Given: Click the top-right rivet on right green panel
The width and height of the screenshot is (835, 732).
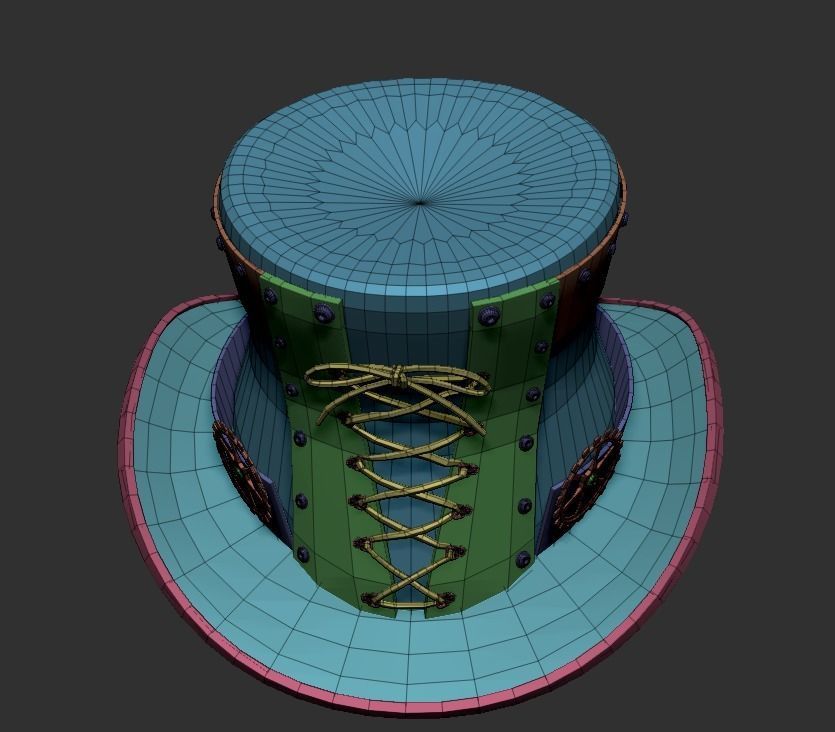Looking at the screenshot, I should tap(546, 301).
